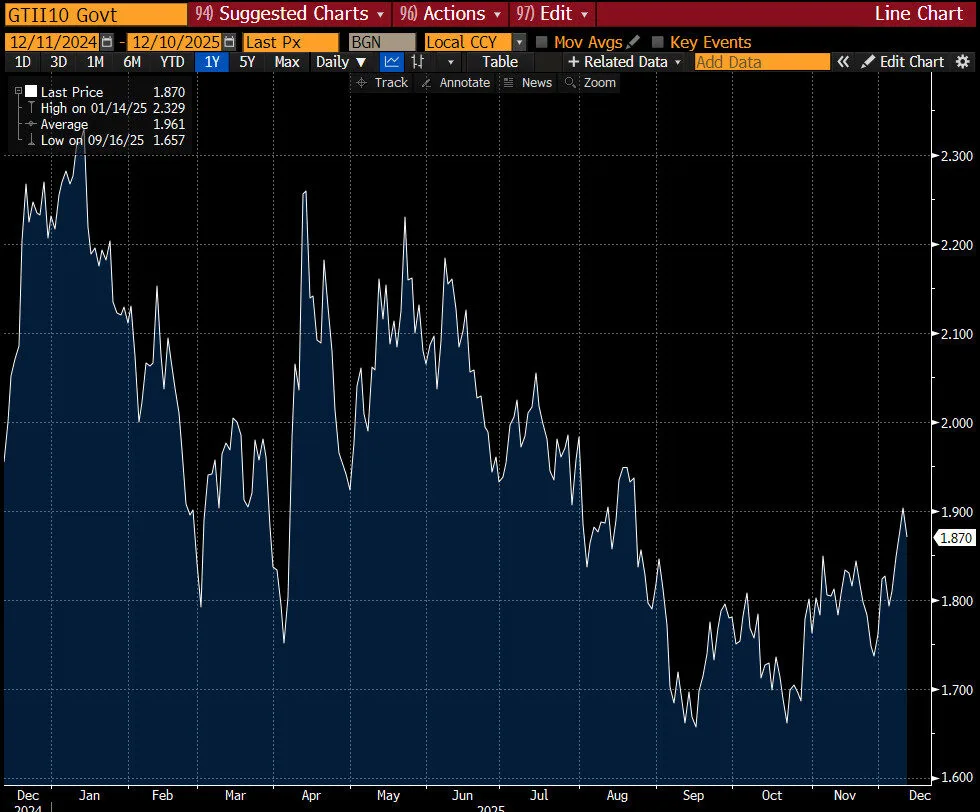Open the Related Data dropdown
The width and height of the screenshot is (980, 812).
pyautogui.click(x=625, y=62)
